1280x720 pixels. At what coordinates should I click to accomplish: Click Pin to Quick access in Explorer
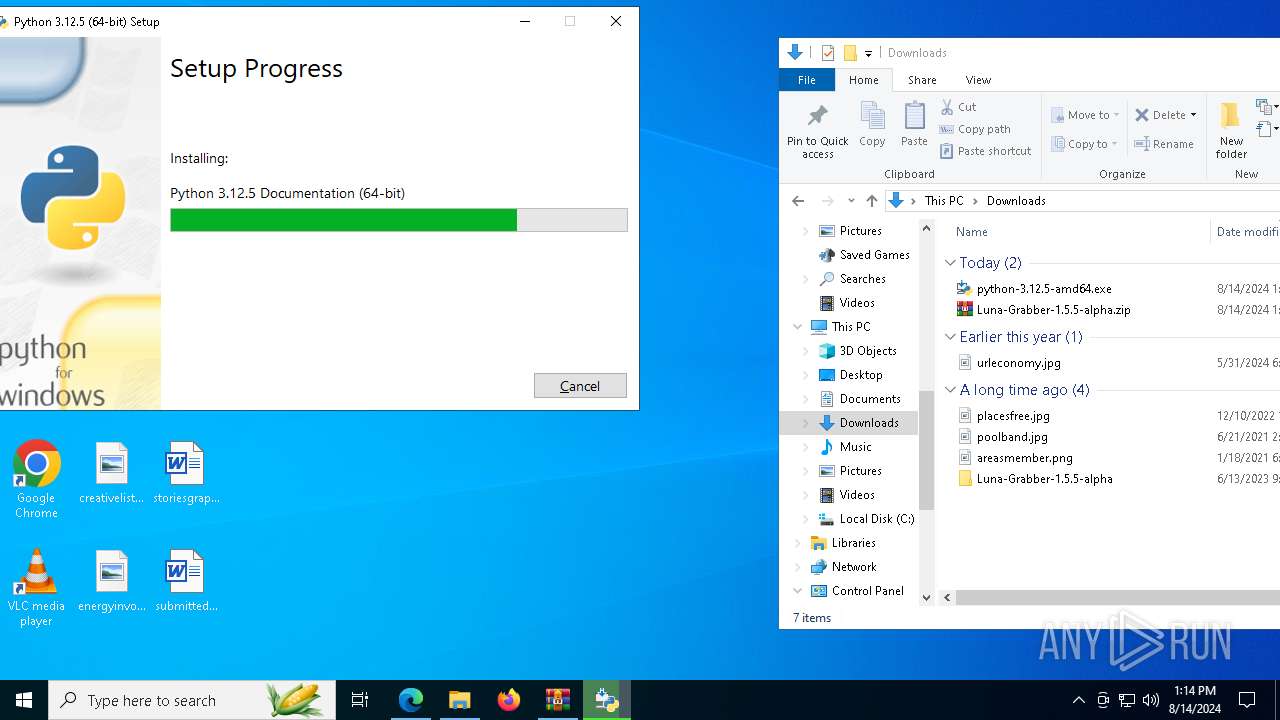pyautogui.click(x=817, y=131)
